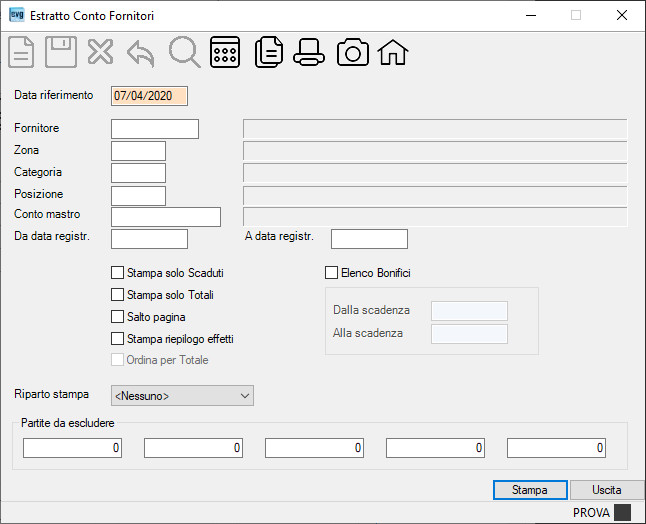
Task: Click the Stampa button
Action: [x=530, y=490]
